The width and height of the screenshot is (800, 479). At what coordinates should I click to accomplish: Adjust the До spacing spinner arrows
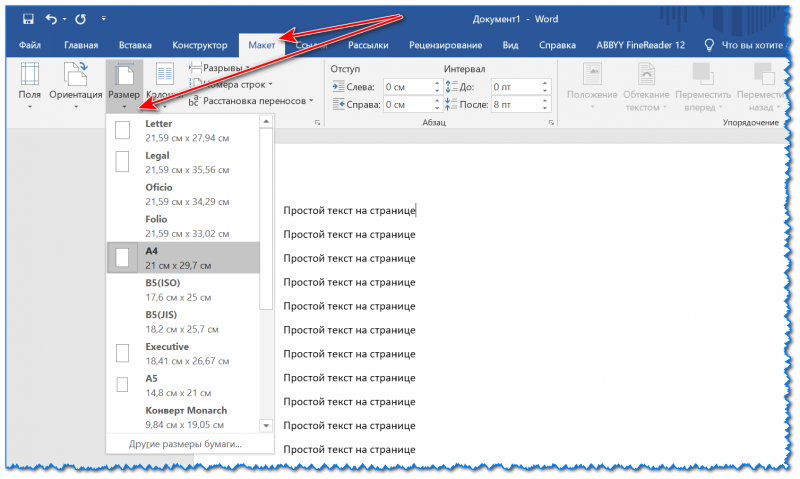pyautogui.click(x=545, y=87)
